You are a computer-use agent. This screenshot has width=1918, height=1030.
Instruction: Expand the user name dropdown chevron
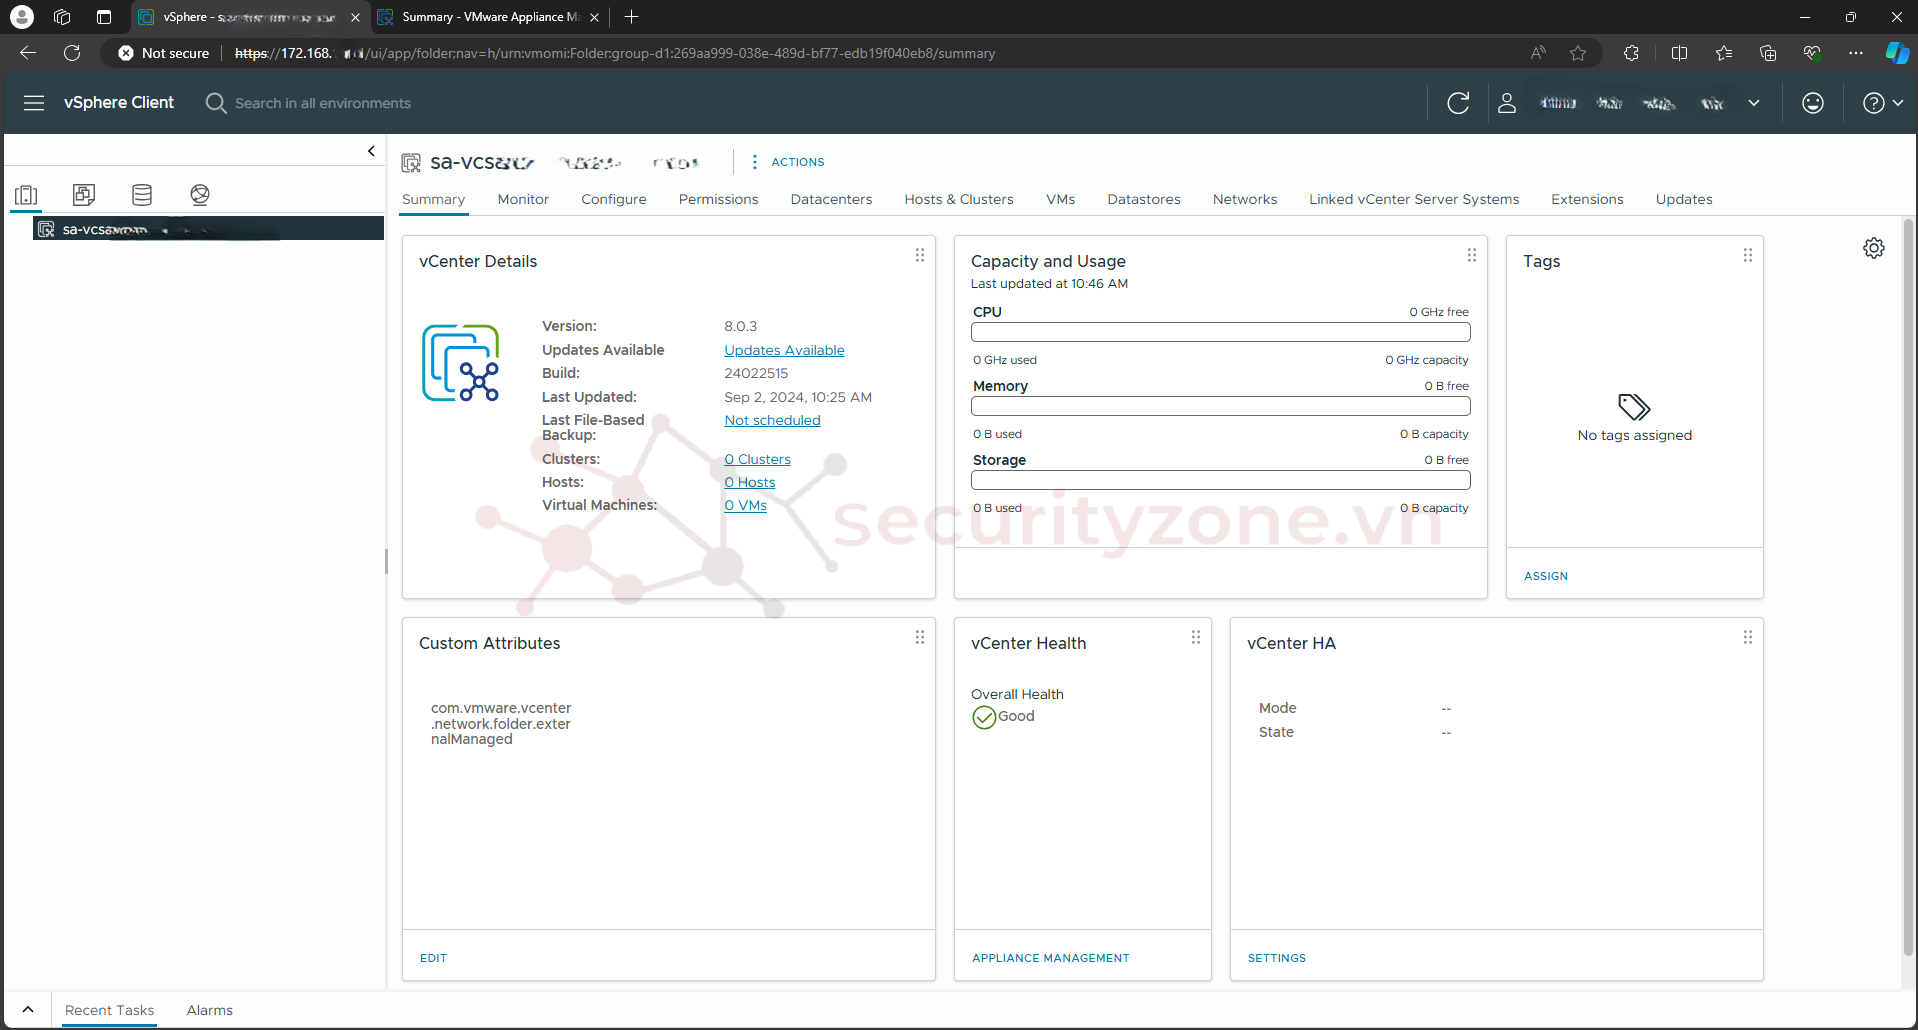[x=1754, y=103]
